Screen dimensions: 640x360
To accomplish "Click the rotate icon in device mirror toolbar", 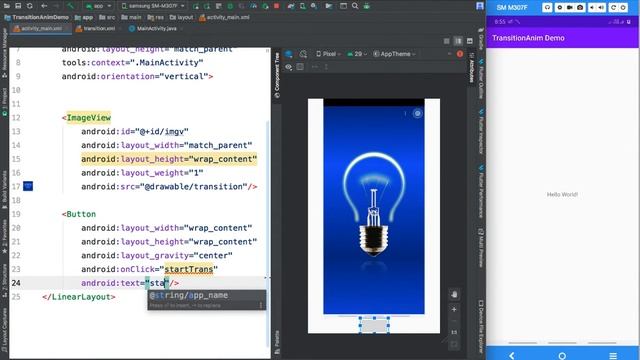I will (613, 7).
